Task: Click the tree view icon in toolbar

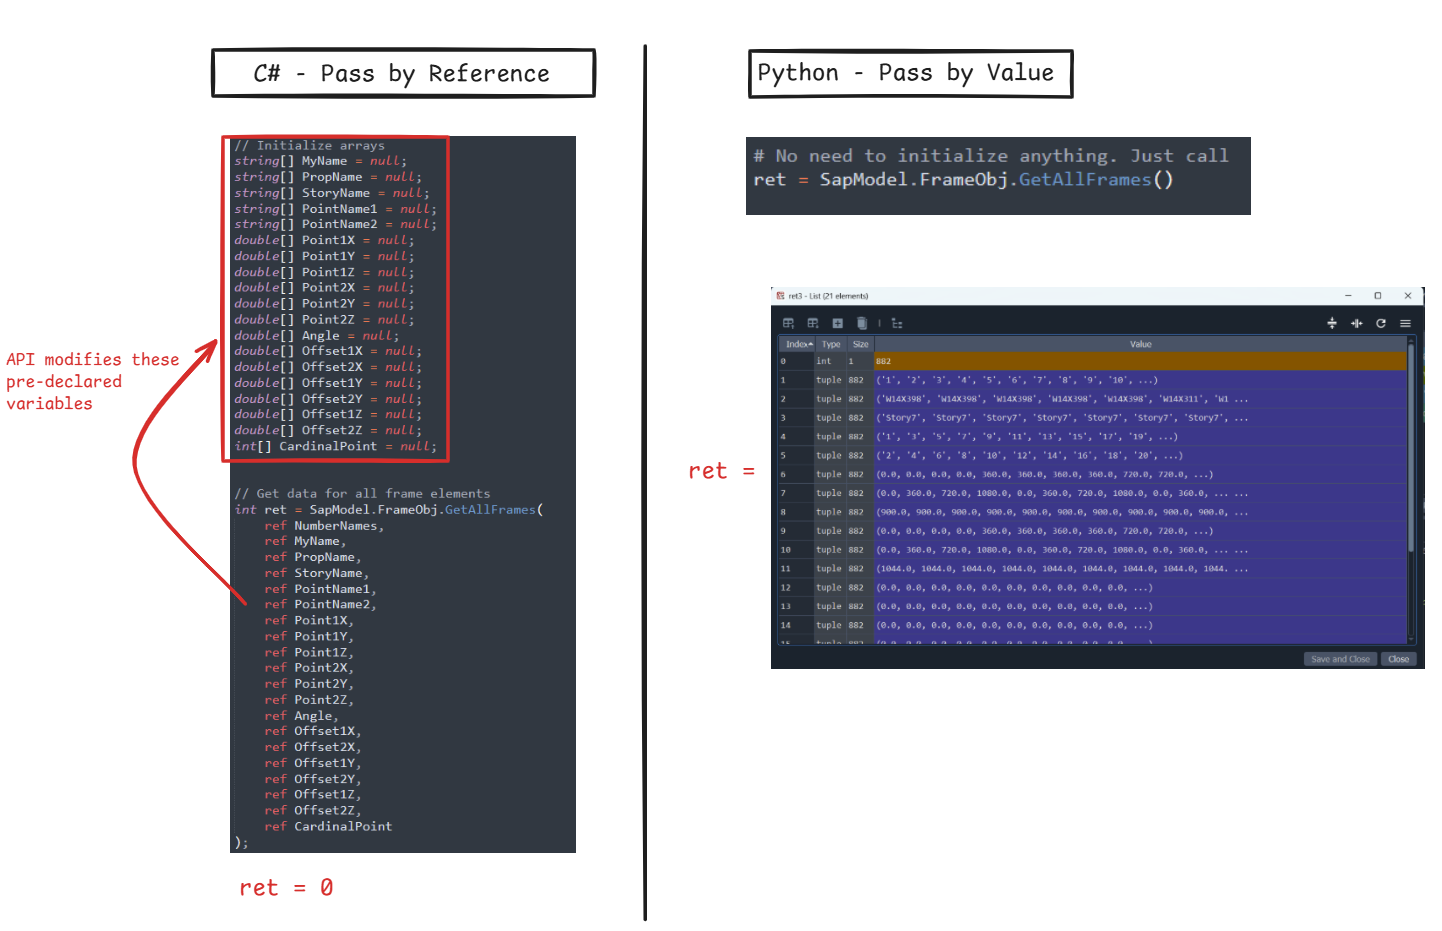Action: (x=897, y=323)
